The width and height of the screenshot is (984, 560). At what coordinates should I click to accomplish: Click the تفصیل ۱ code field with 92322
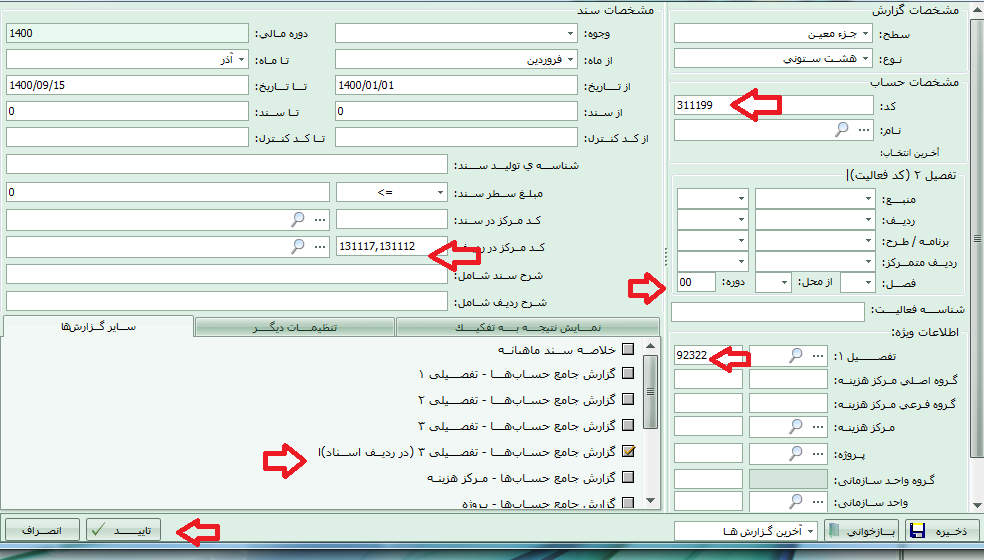coord(708,355)
